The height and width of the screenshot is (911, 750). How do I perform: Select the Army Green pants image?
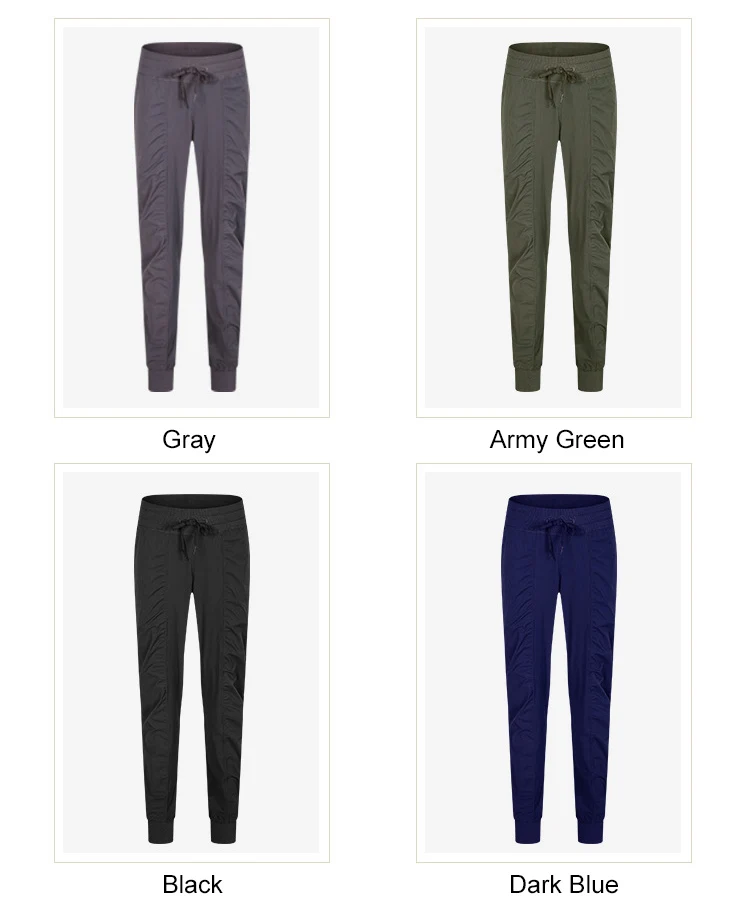pos(554,218)
